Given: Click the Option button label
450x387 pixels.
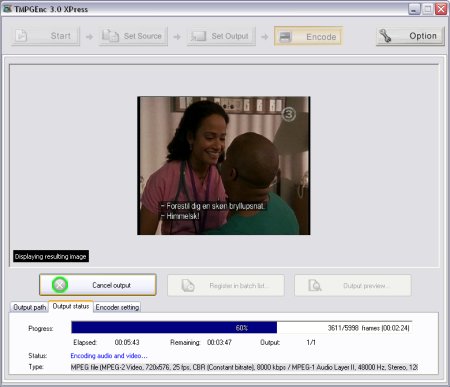Looking at the screenshot, I should [423, 36].
